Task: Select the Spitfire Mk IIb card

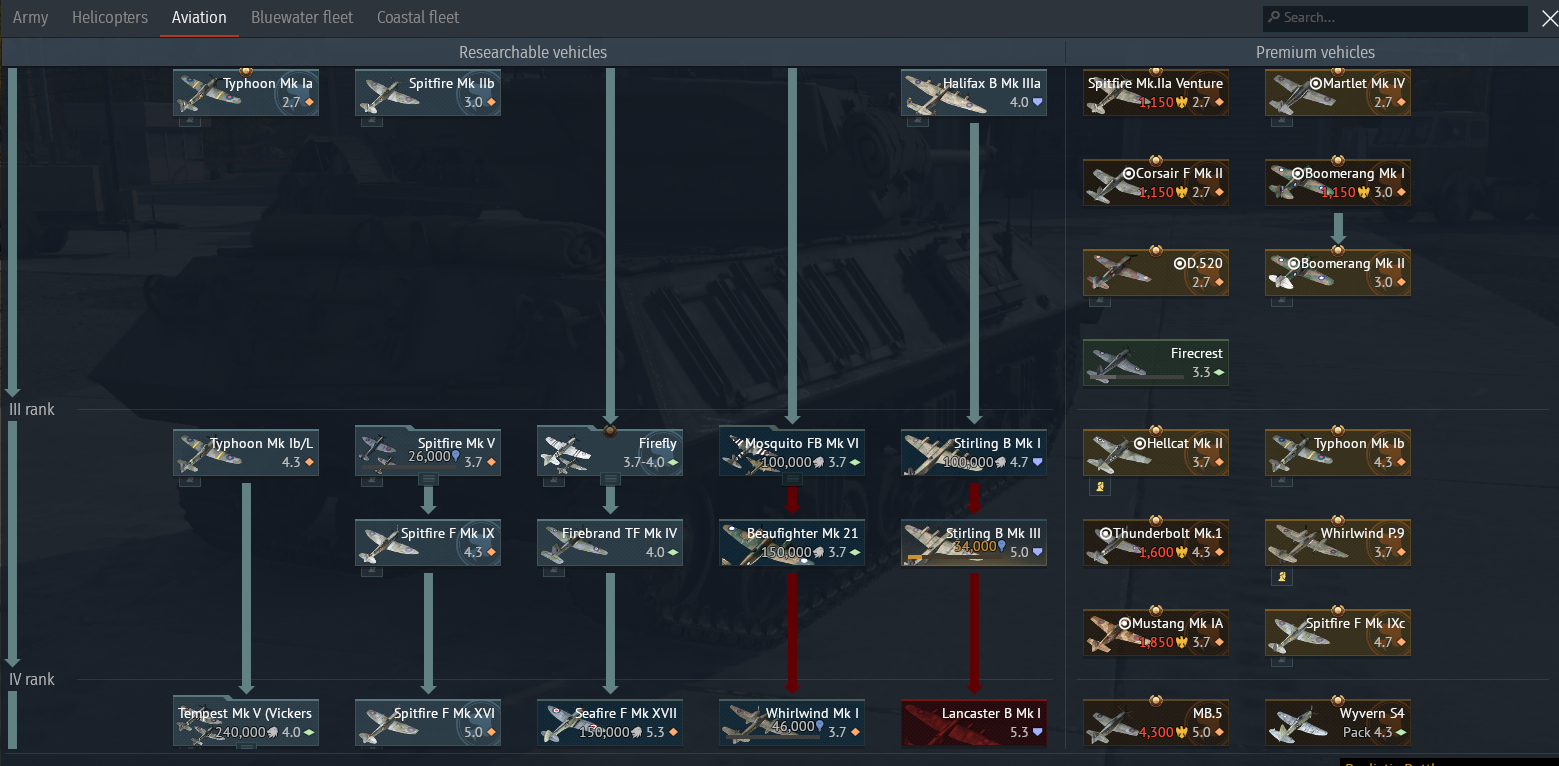Action: coord(428,92)
